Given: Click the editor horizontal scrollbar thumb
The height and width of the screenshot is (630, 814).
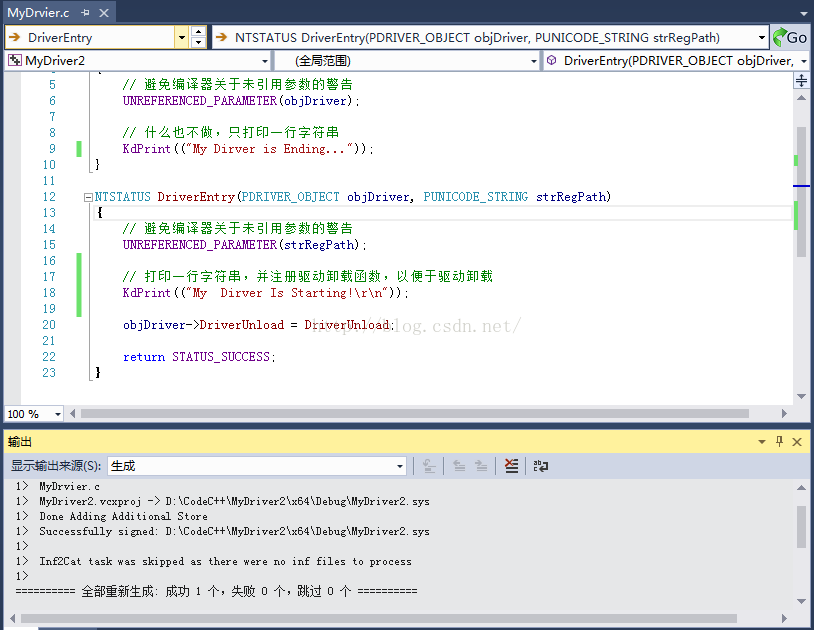Looking at the screenshot, I should click(414, 414).
